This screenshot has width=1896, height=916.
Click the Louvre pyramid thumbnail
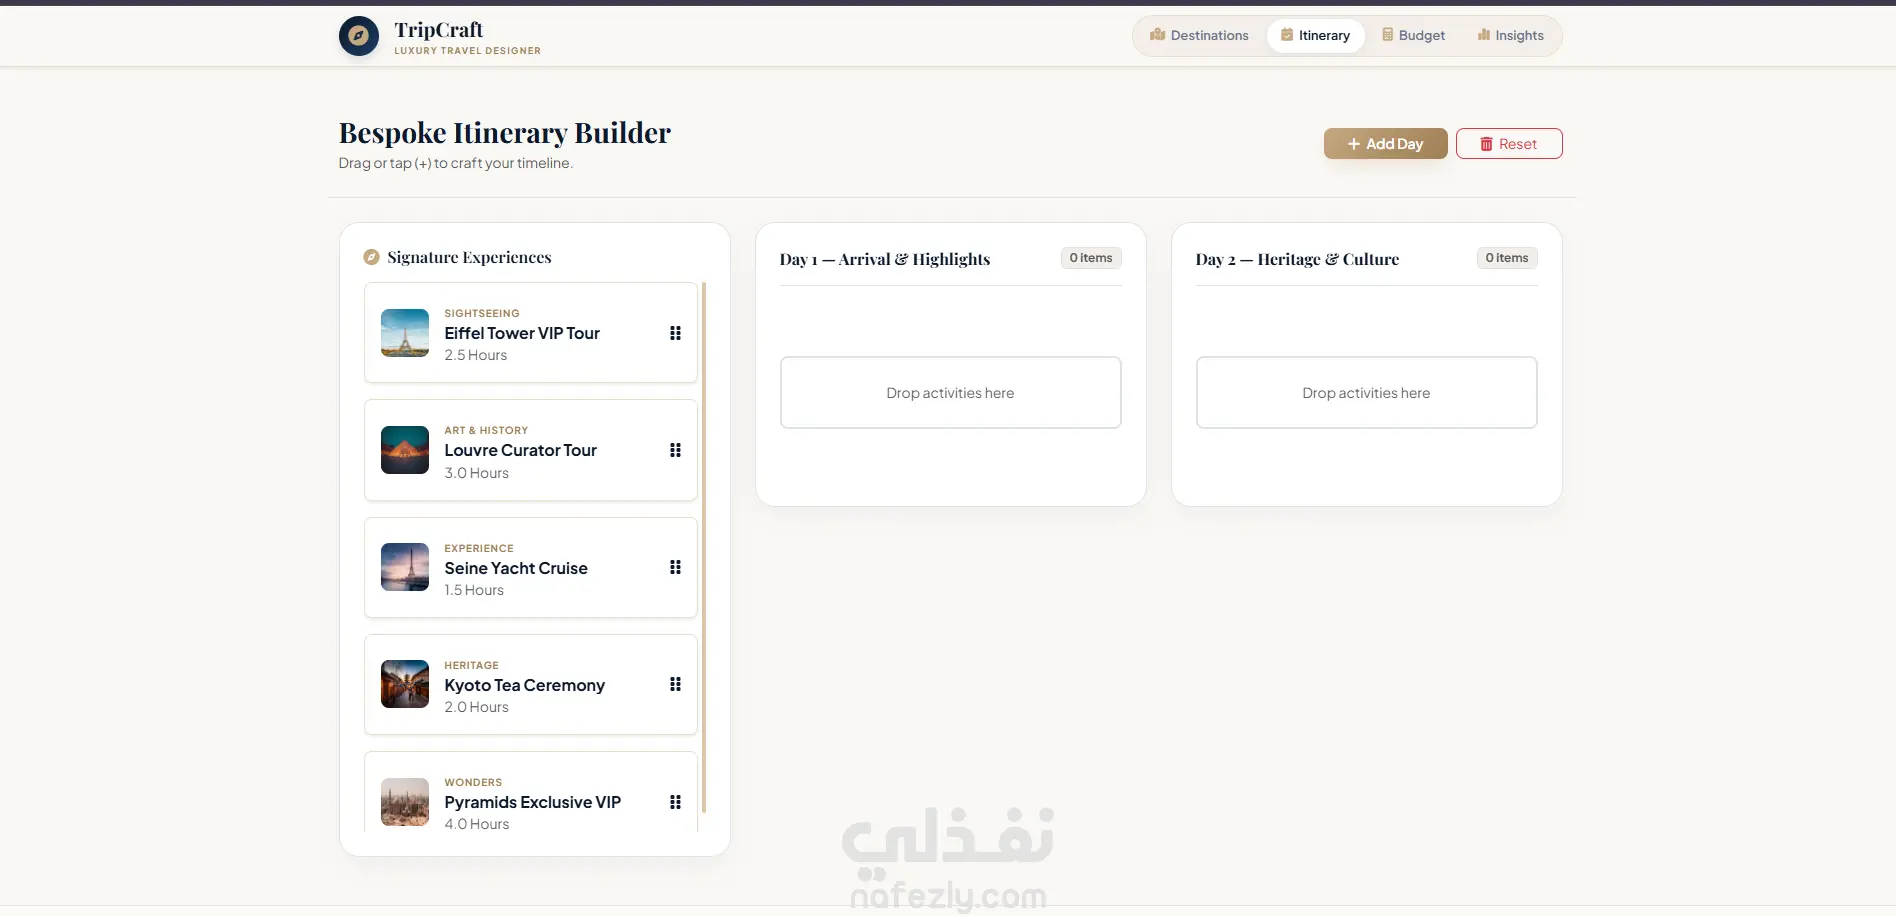[405, 450]
